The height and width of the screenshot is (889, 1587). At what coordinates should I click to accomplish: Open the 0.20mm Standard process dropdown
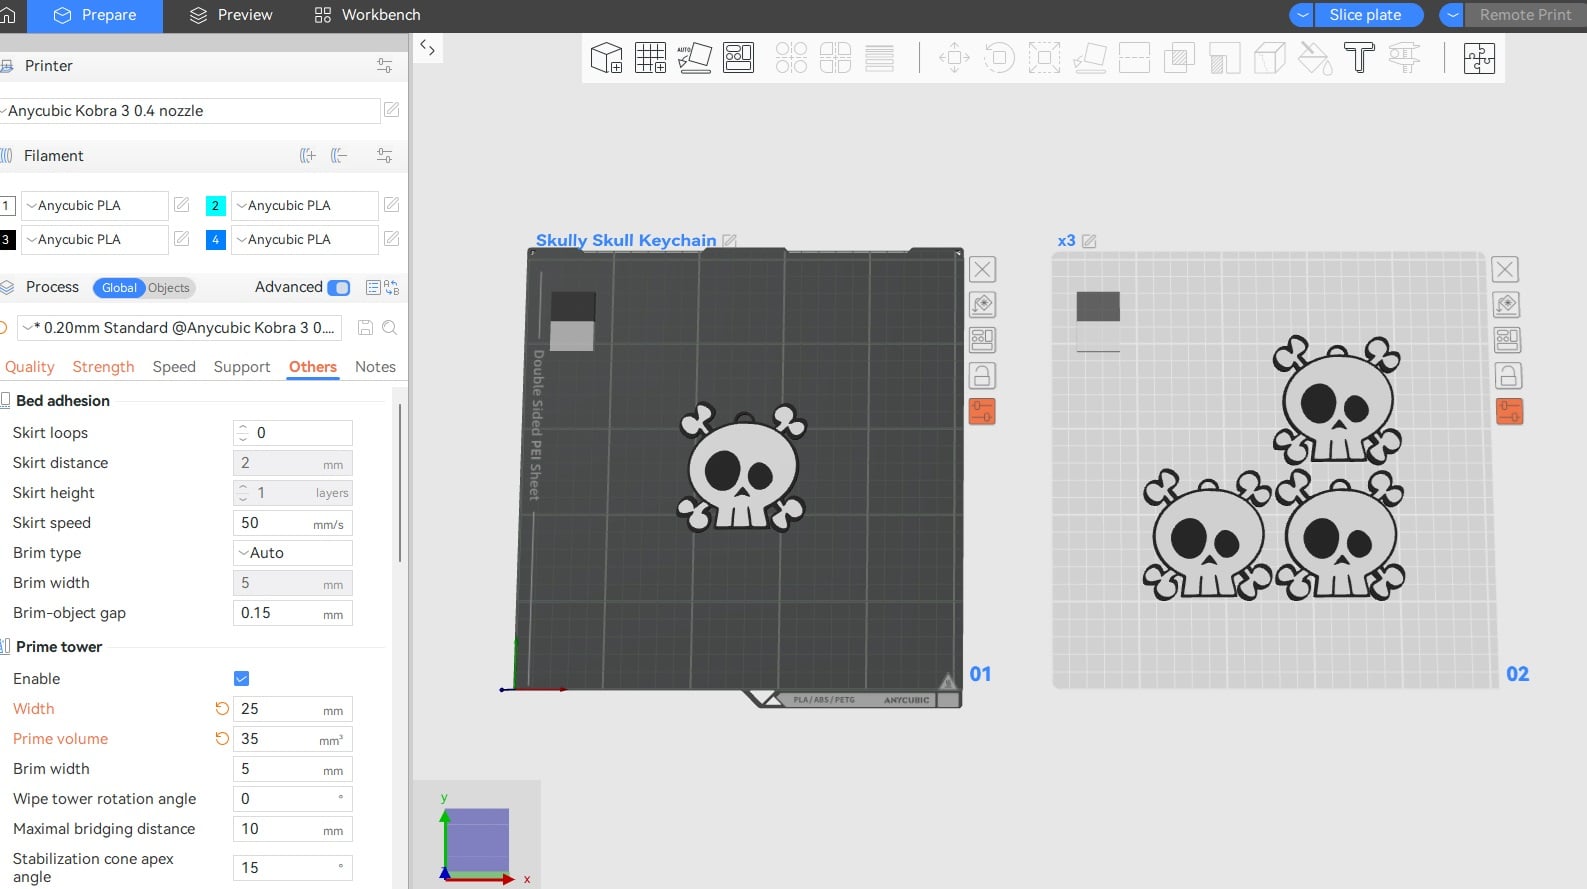coord(180,328)
